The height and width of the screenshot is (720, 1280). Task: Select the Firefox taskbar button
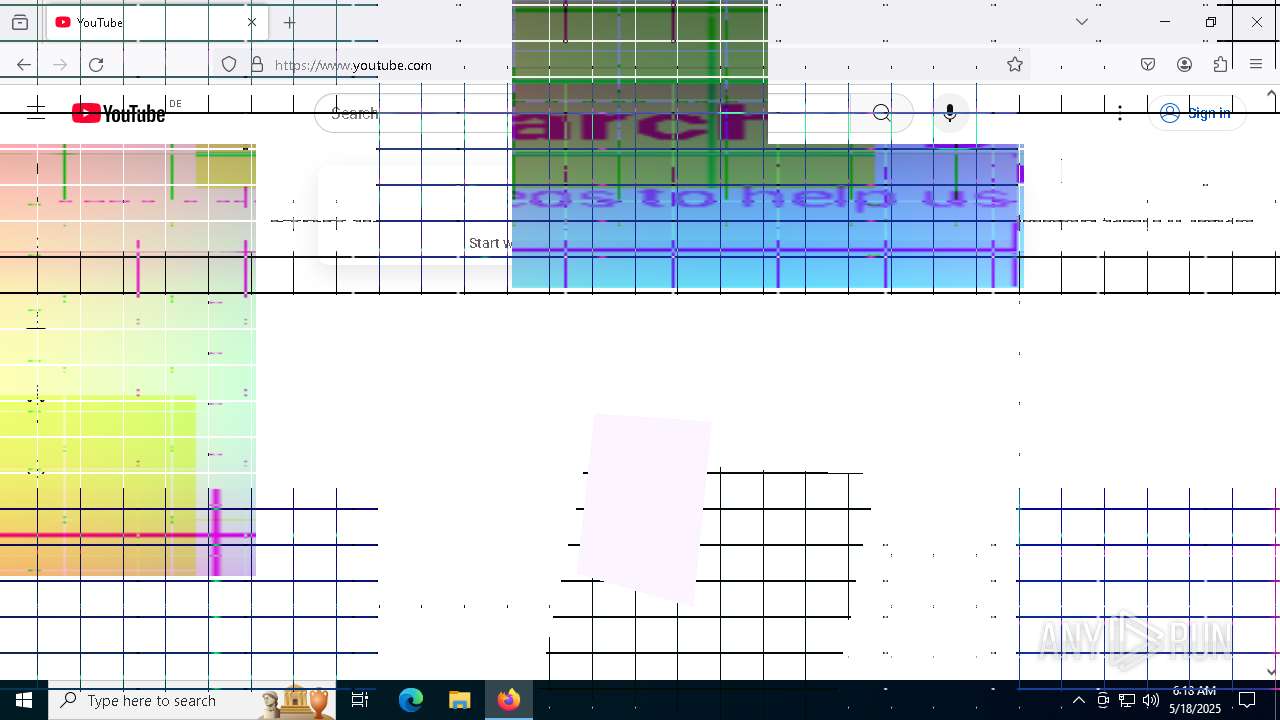508,701
